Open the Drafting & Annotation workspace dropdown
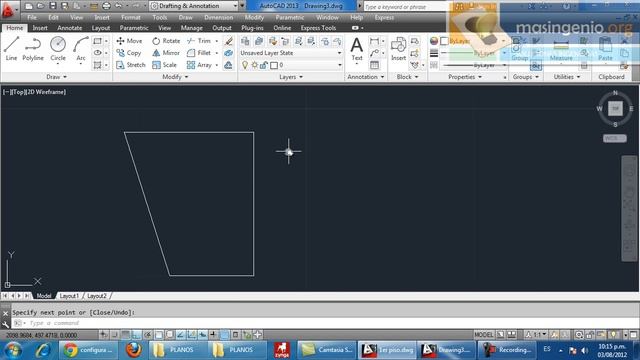The image size is (640, 360). coord(235,6)
